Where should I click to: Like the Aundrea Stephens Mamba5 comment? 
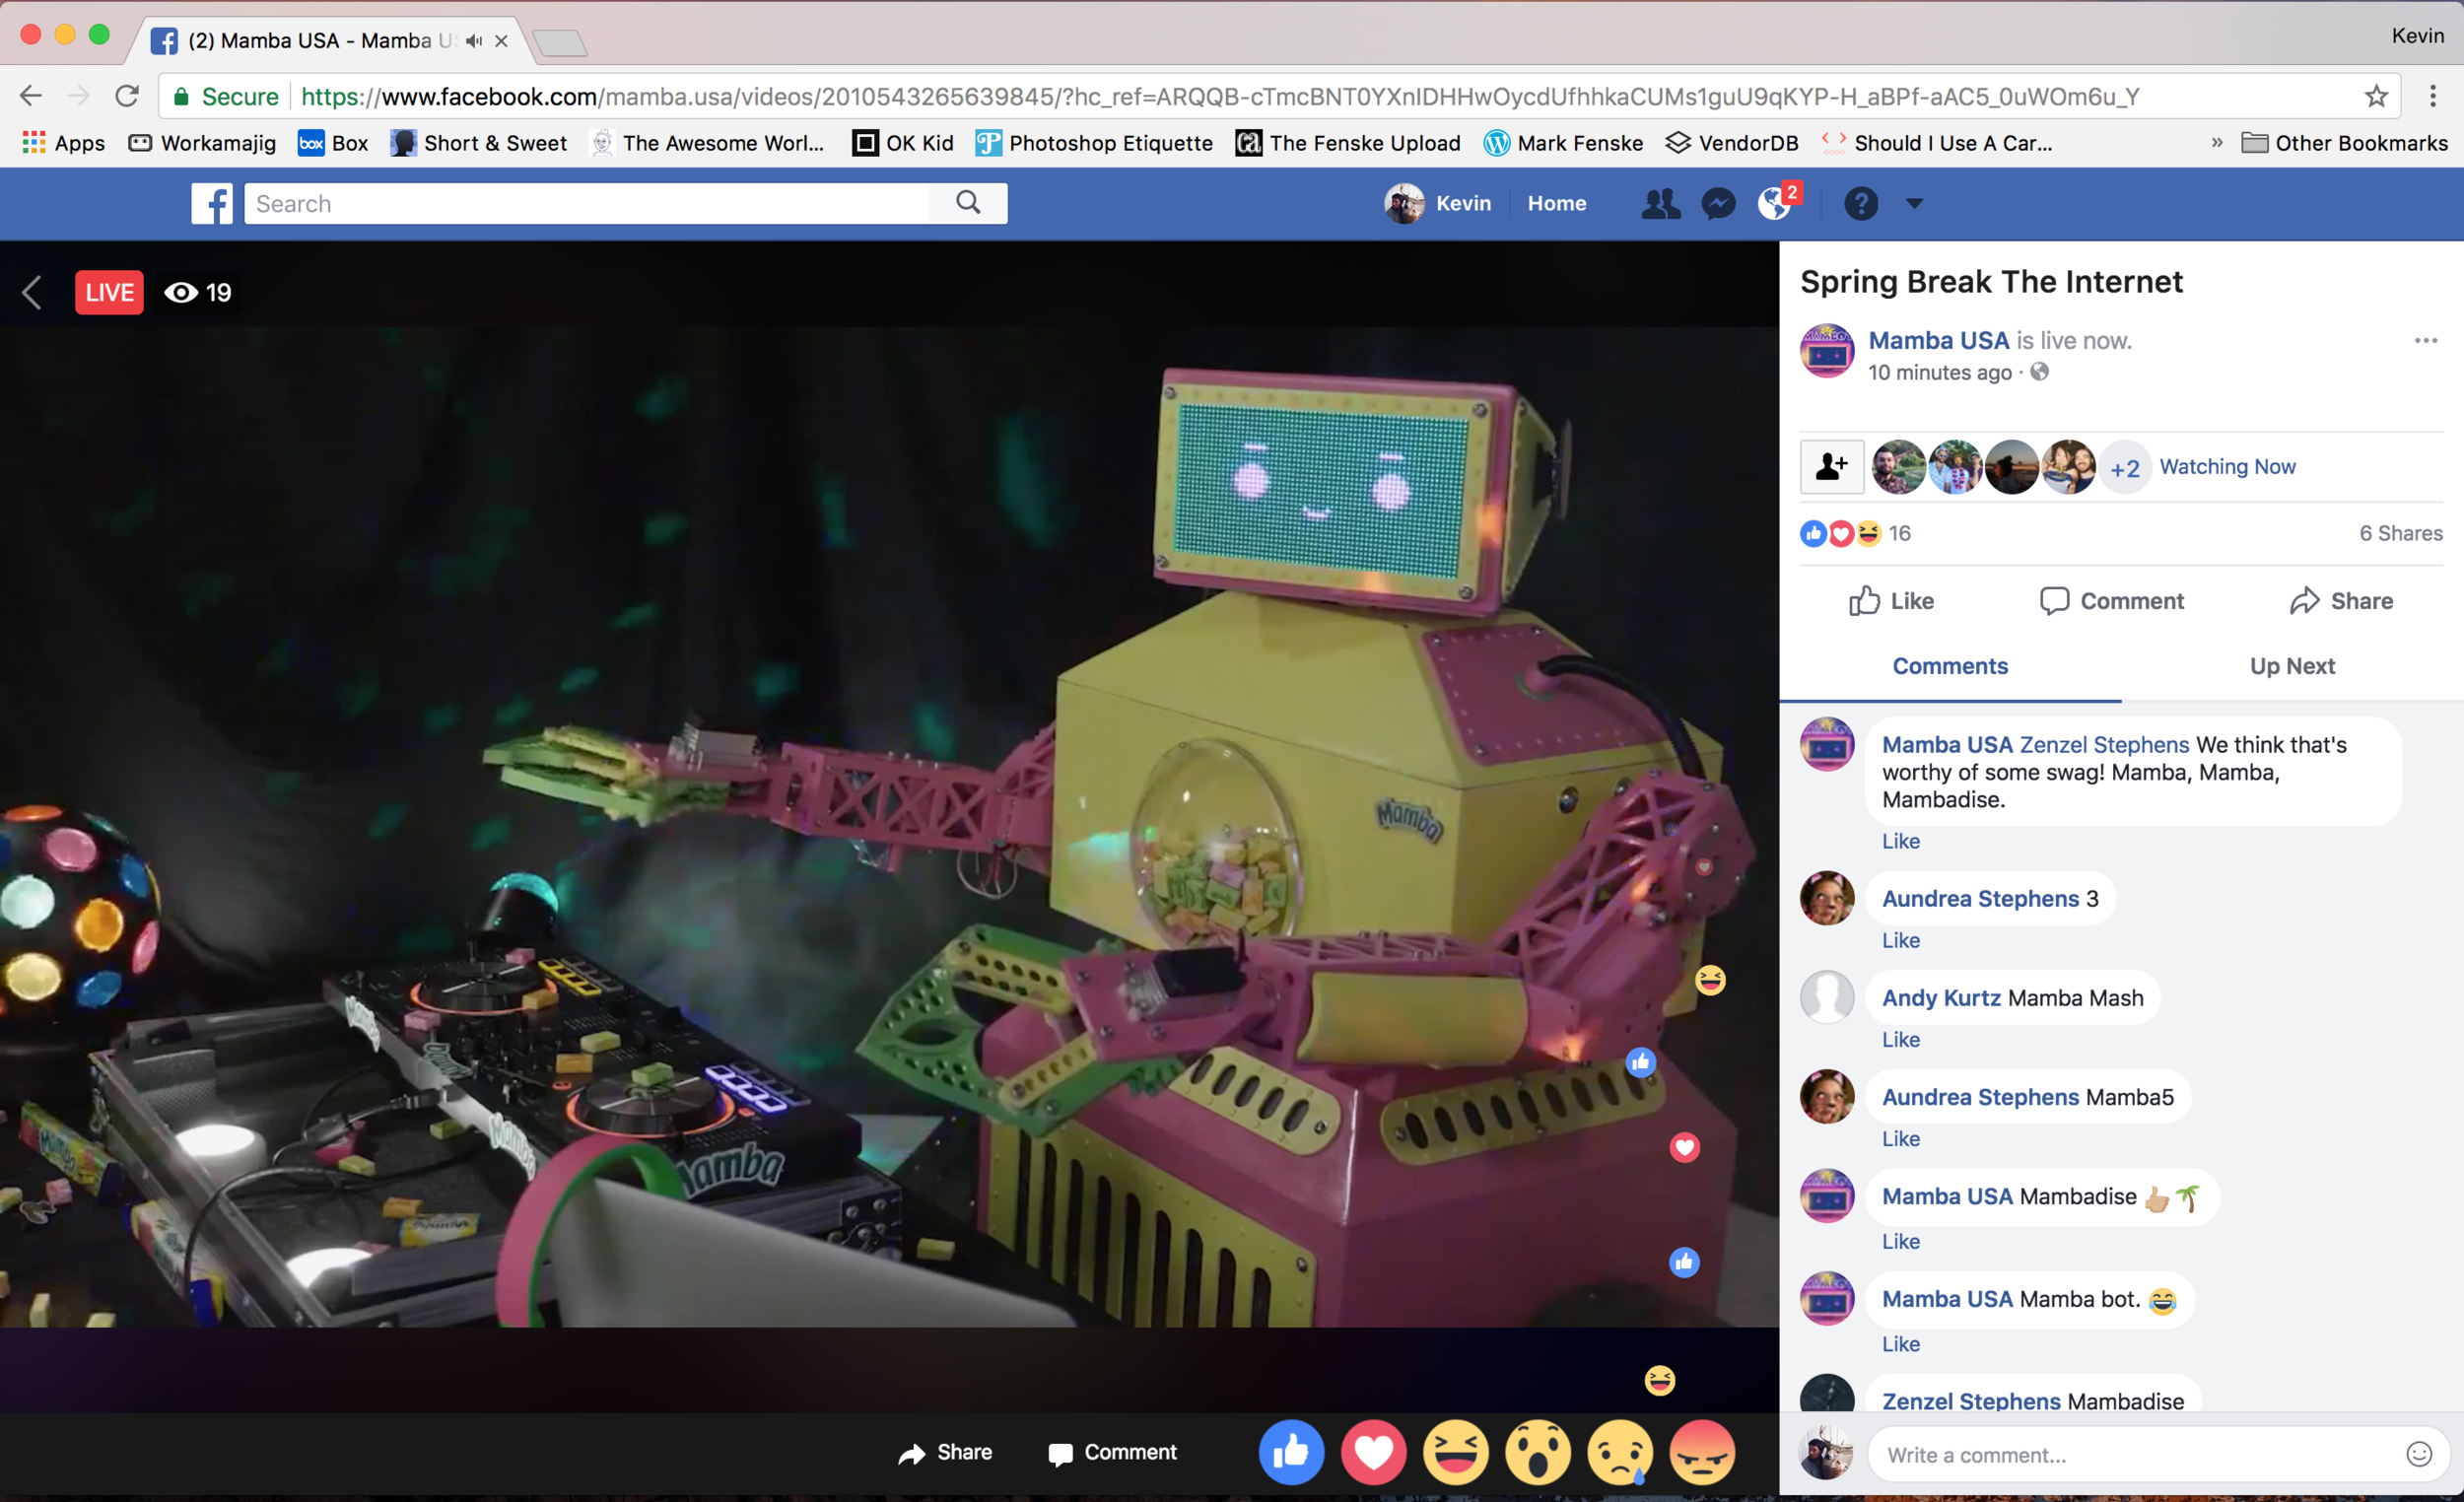(1900, 1139)
